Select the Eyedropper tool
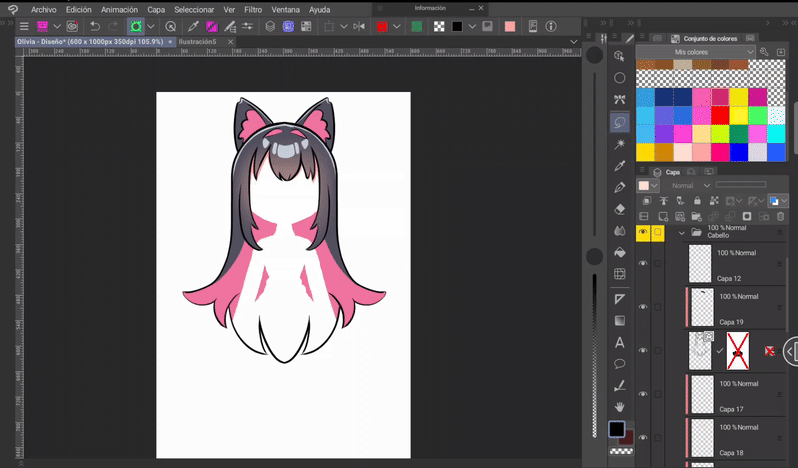Image resolution: width=798 pixels, height=468 pixels. [x=620, y=166]
